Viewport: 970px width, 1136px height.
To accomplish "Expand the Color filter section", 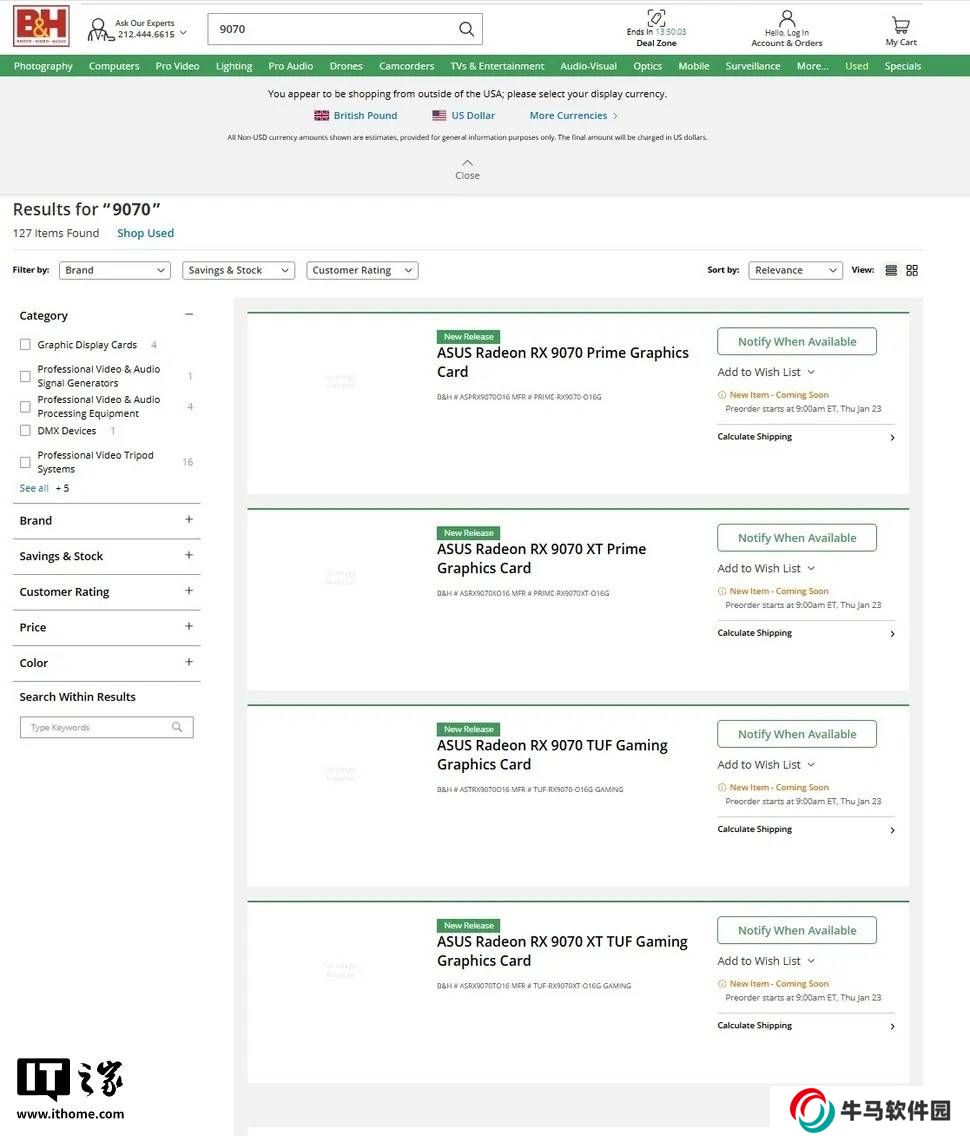I will pyautogui.click(x=189, y=662).
